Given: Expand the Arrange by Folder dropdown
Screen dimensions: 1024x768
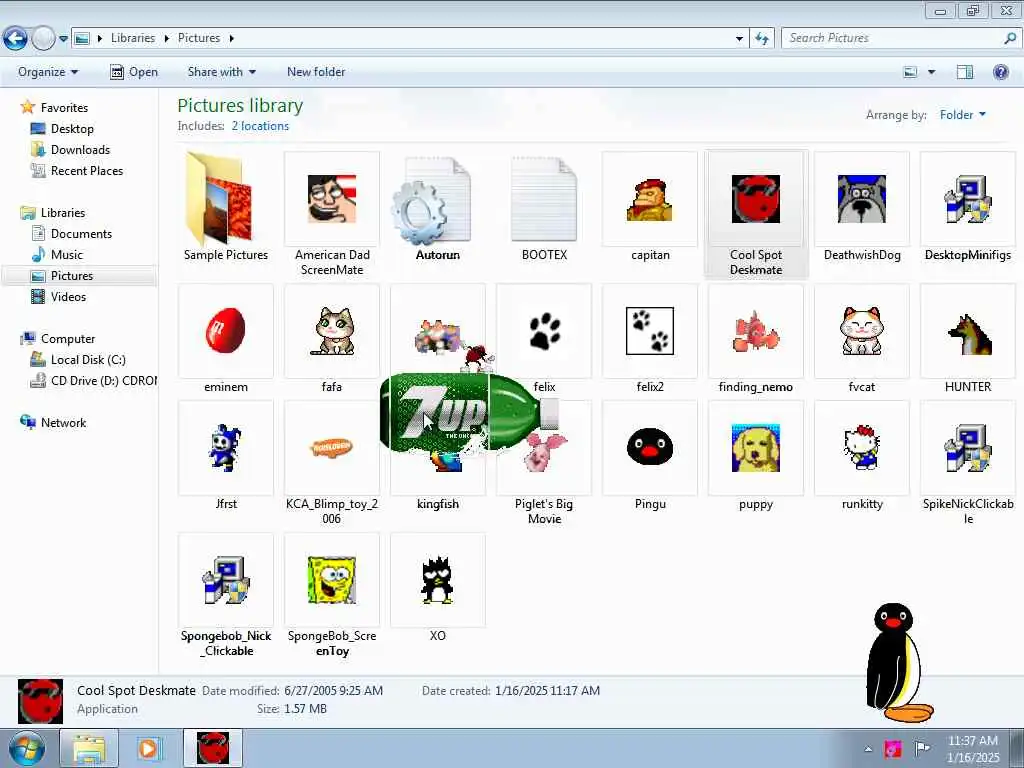Looking at the screenshot, I should pyautogui.click(x=963, y=115).
